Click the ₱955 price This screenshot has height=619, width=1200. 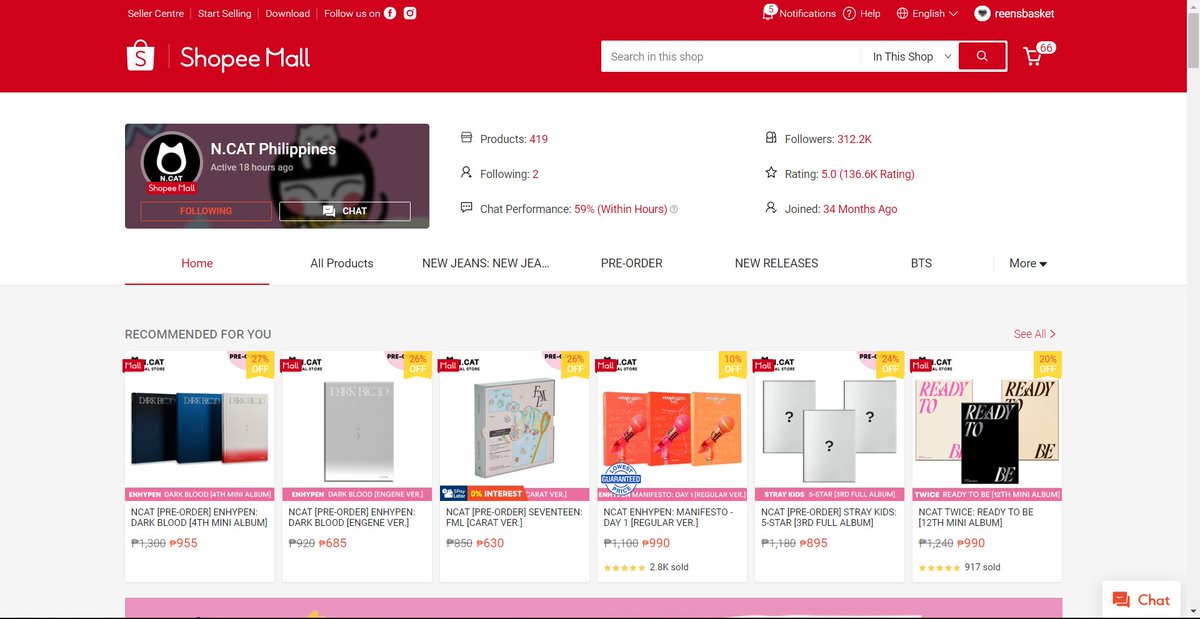184,543
